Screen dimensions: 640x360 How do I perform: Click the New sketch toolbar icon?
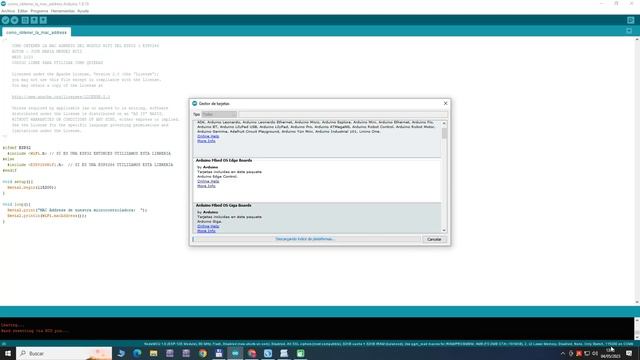(25, 20)
